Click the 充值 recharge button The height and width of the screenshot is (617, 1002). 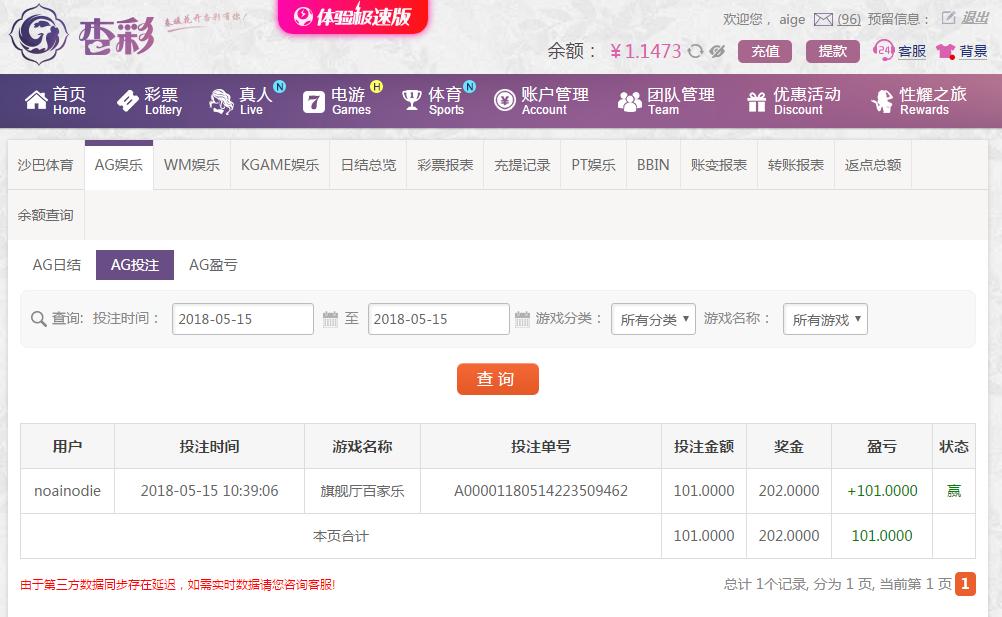pos(765,52)
